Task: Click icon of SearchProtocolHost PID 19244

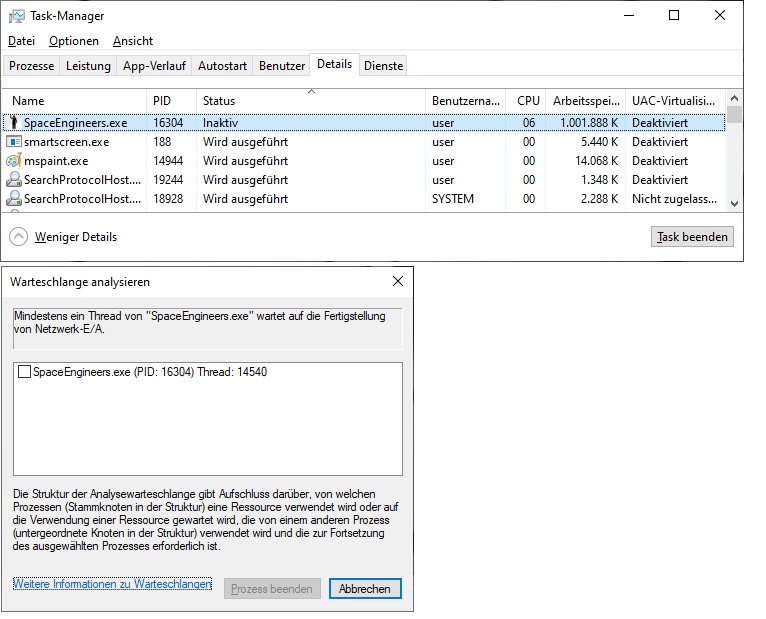Action: pyautogui.click(x=14, y=180)
